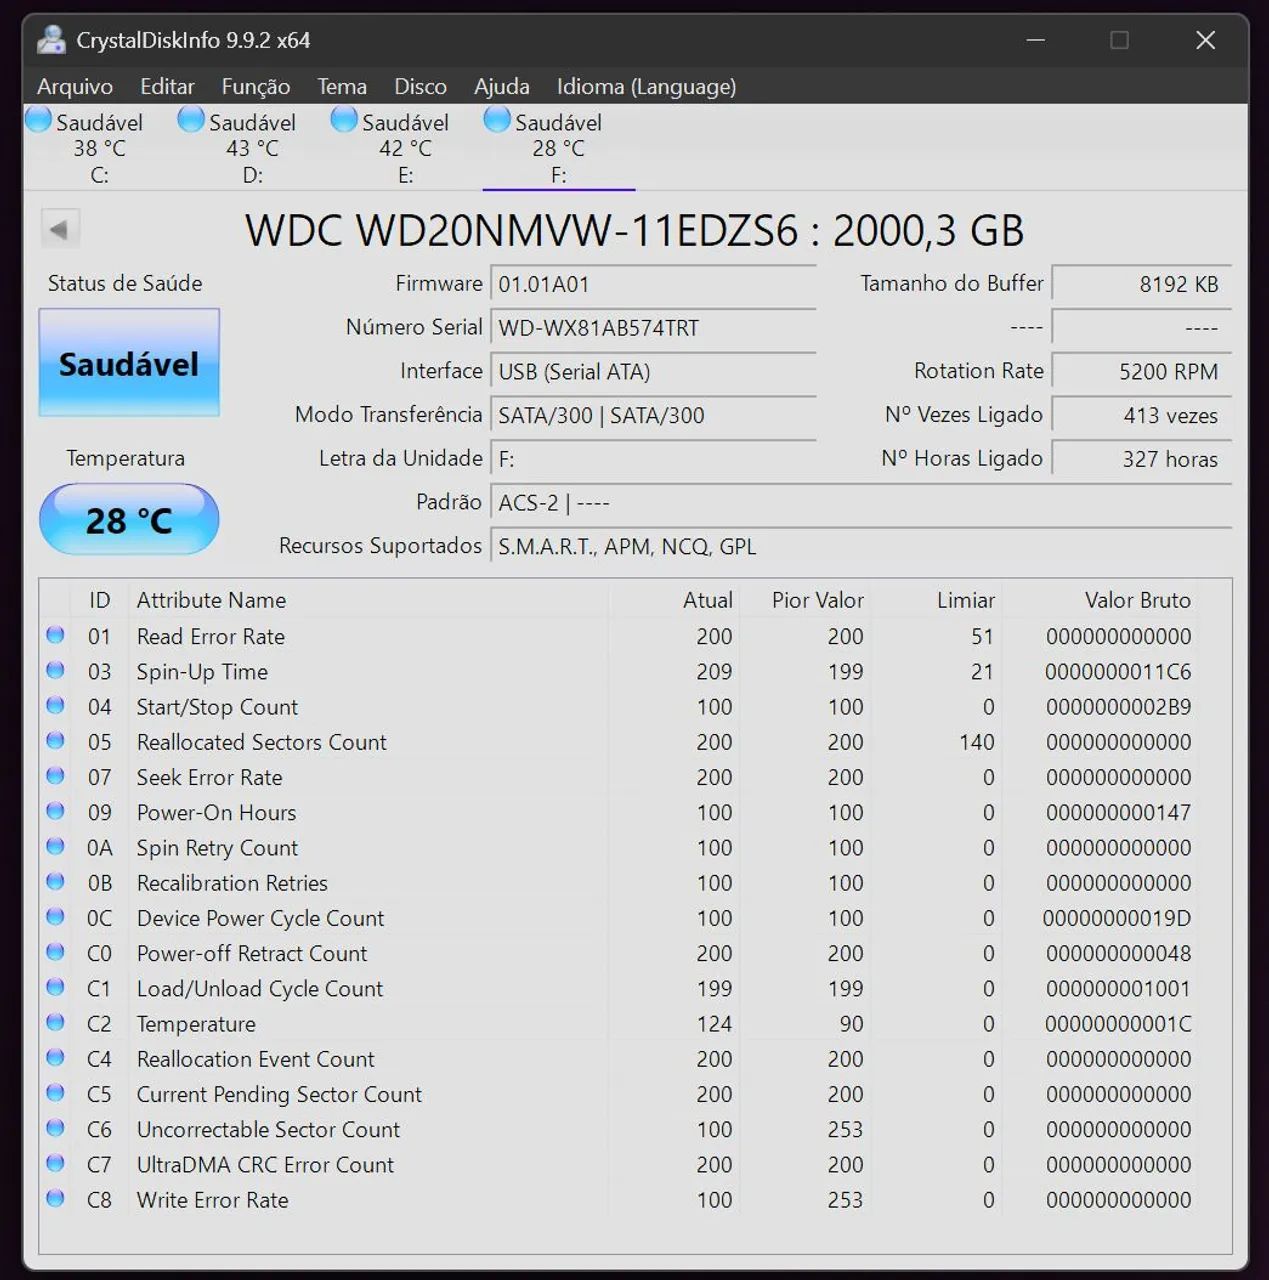1269x1280 pixels.
Task: Click status orb for Reallocated Sectors Count
Action: tap(55, 741)
